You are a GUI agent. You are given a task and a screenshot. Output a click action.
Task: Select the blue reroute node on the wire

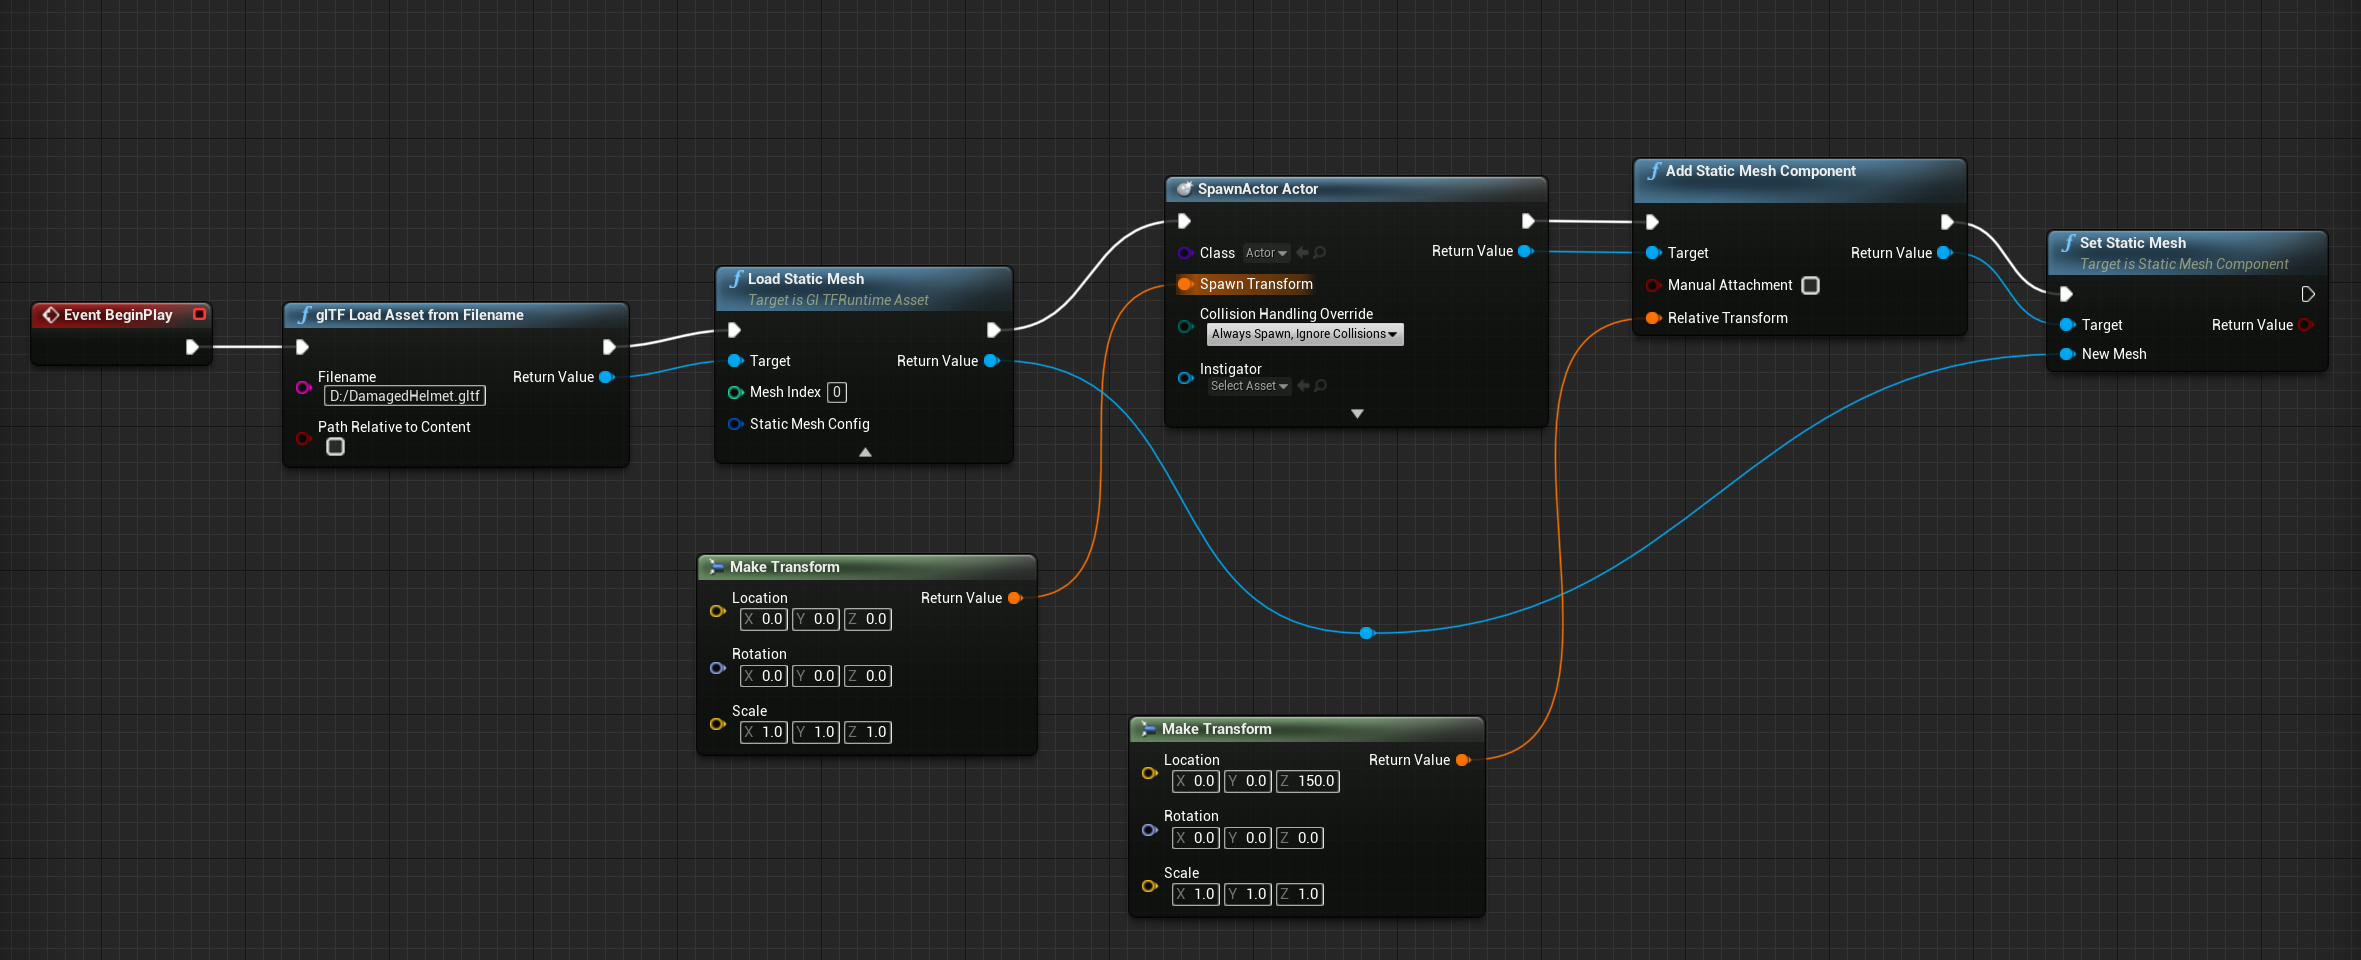coord(1367,633)
